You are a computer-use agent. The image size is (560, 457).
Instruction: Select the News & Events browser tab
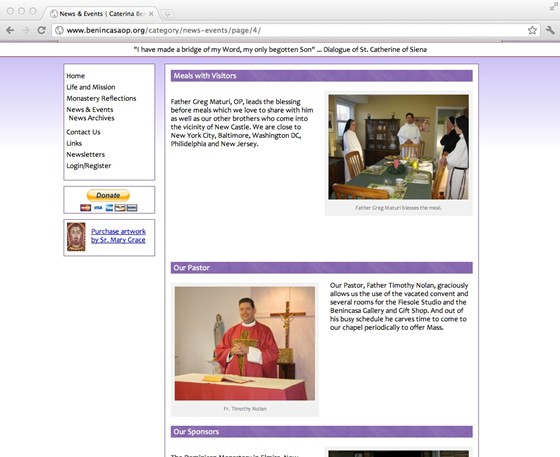(101, 14)
